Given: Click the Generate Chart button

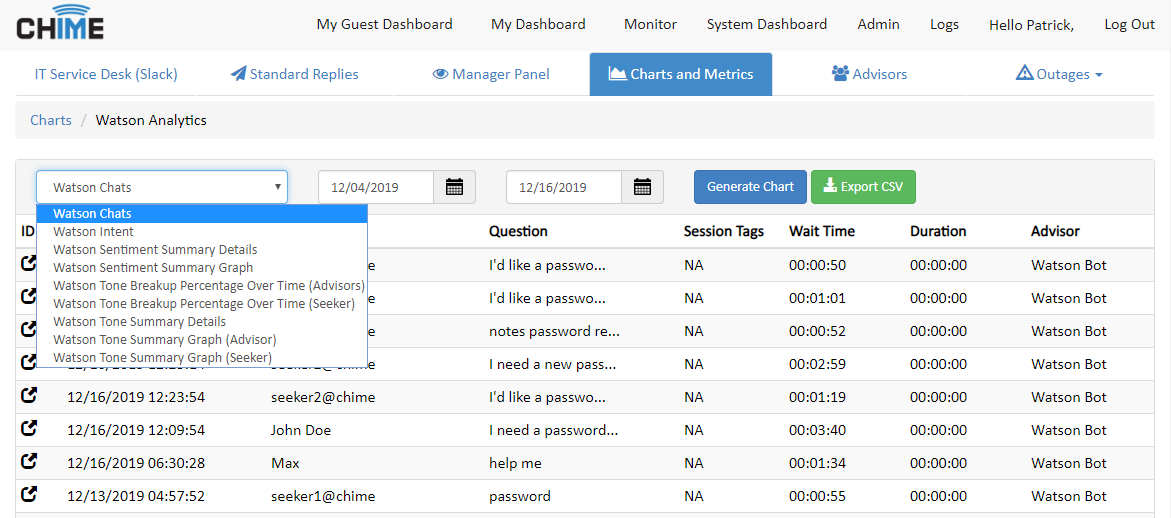Looking at the screenshot, I should click(x=750, y=187).
